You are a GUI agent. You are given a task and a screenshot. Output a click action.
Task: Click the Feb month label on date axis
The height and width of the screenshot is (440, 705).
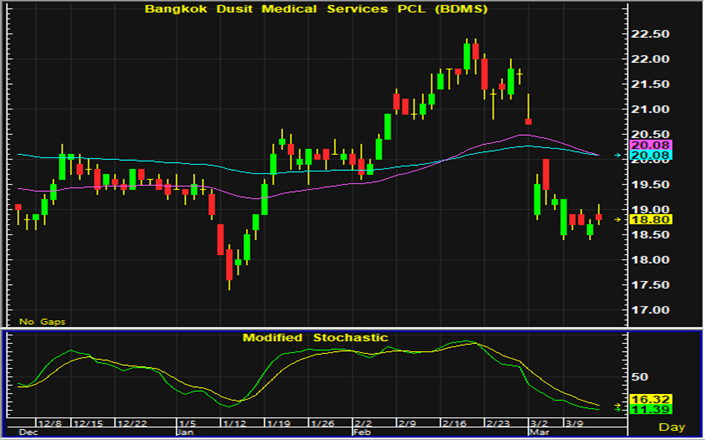pyautogui.click(x=362, y=434)
